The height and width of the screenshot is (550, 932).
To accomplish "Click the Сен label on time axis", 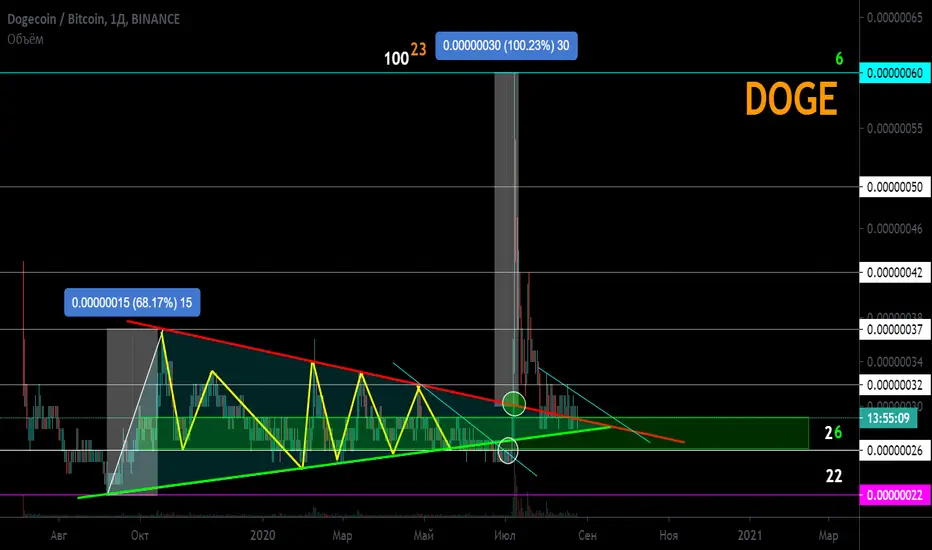I will [x=587, y=536].
